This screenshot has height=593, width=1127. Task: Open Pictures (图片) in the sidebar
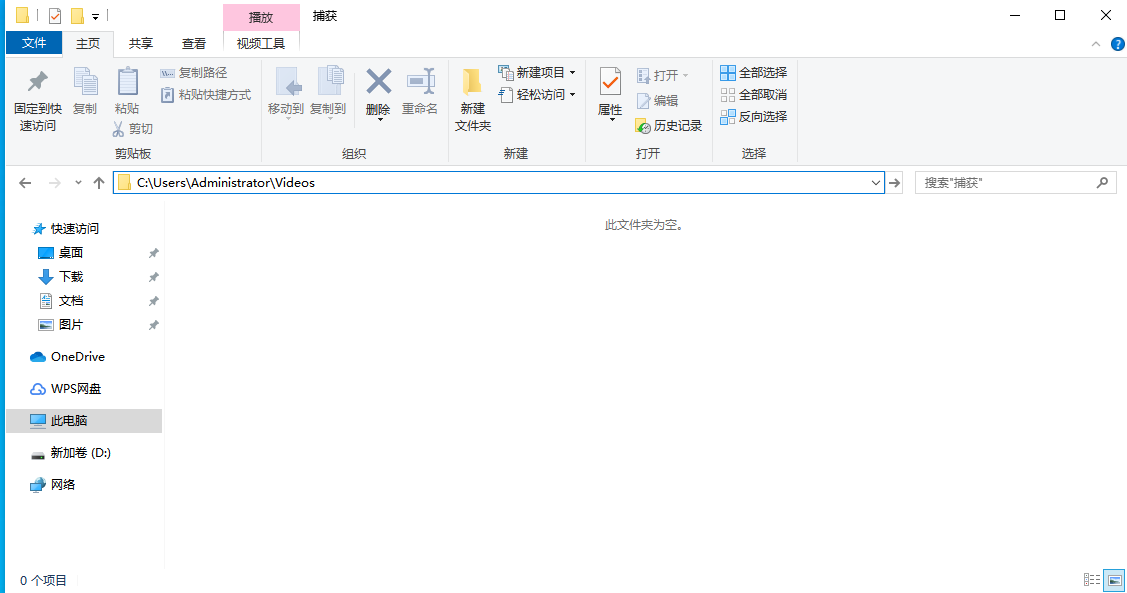click(60, 325)
